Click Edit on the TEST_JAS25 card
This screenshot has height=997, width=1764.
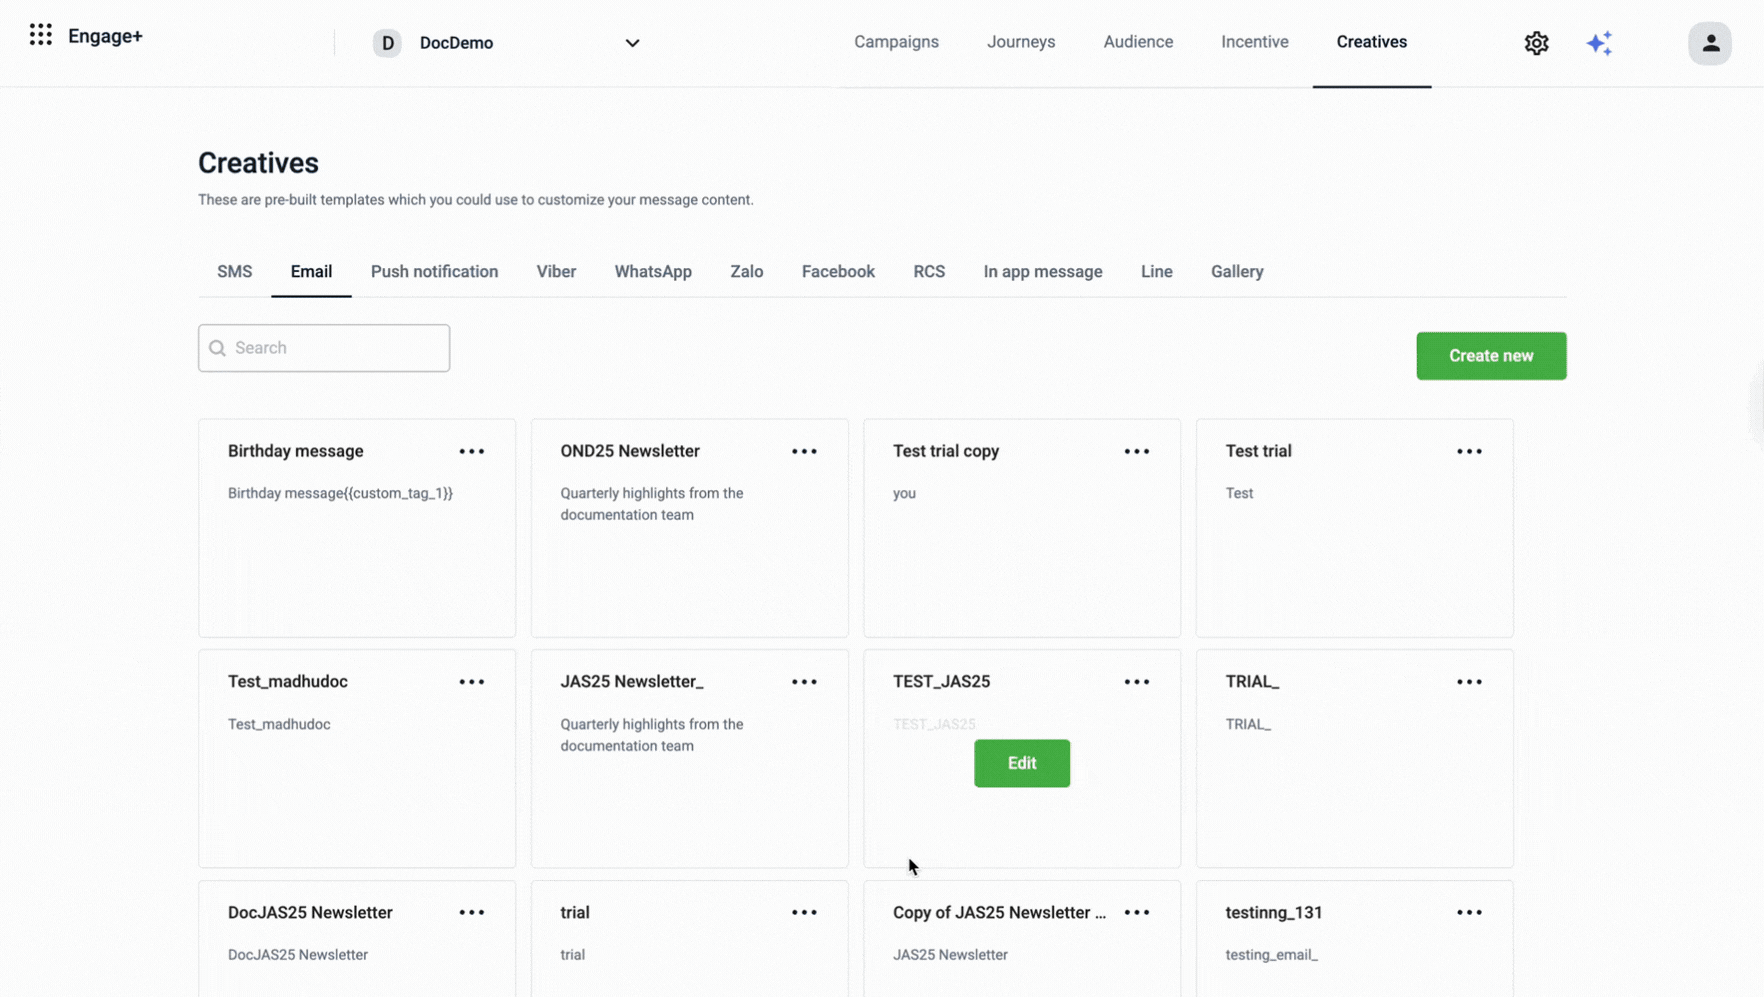click(x=1022, y=763)
